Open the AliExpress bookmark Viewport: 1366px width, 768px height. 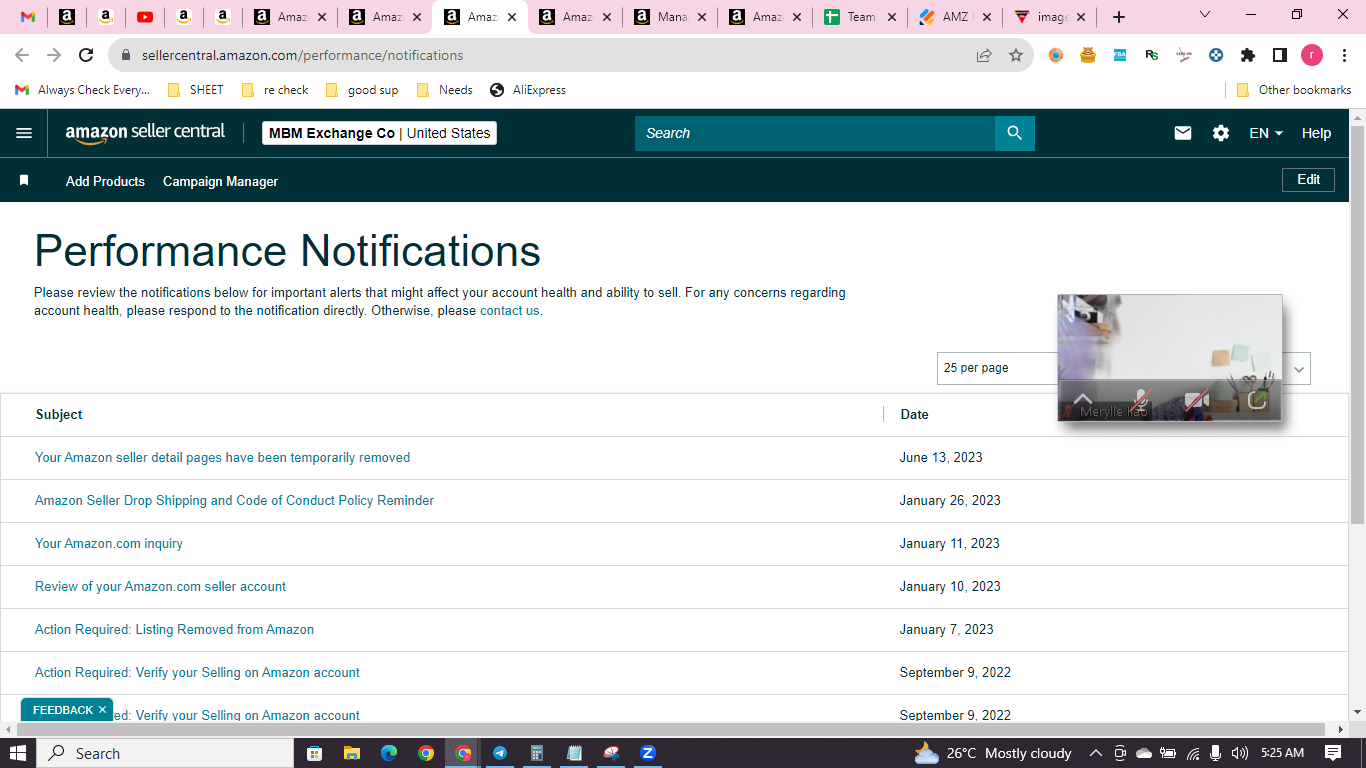(x=528, y=90)
